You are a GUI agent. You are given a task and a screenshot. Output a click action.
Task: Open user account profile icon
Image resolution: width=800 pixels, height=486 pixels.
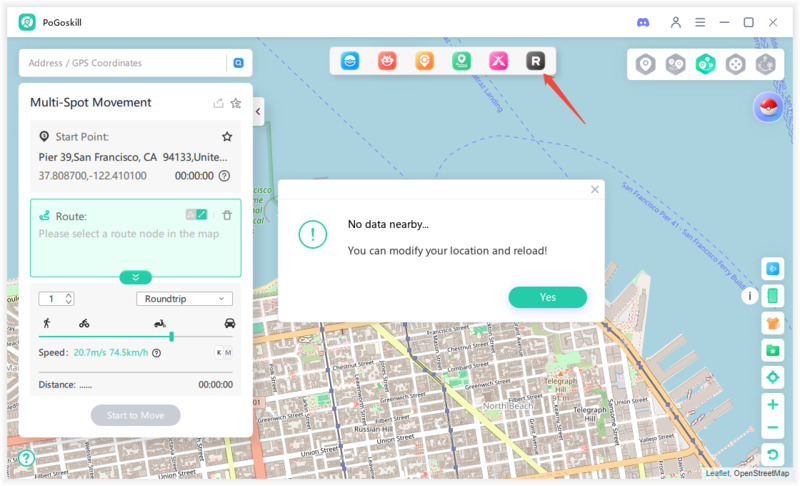click(676, 22)
